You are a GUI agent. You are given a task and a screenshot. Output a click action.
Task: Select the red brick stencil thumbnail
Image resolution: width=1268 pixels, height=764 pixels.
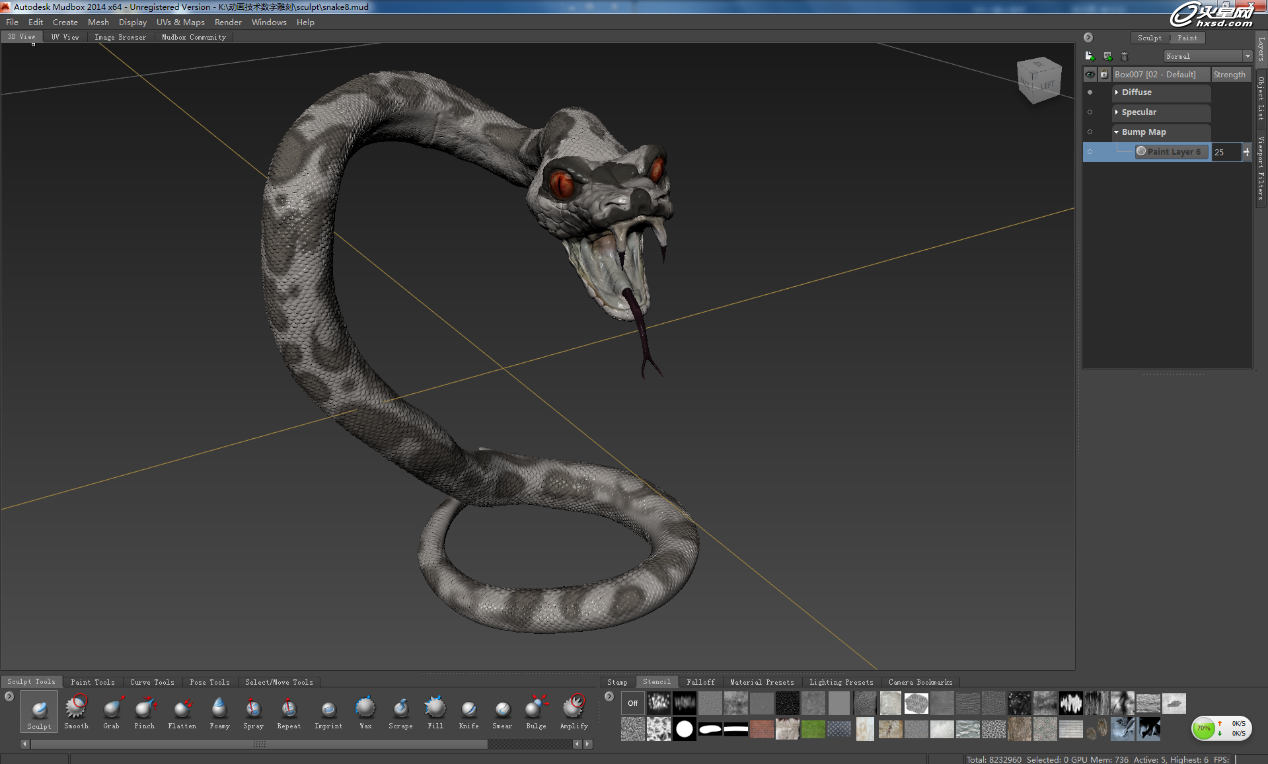click(x=762, y=729)
